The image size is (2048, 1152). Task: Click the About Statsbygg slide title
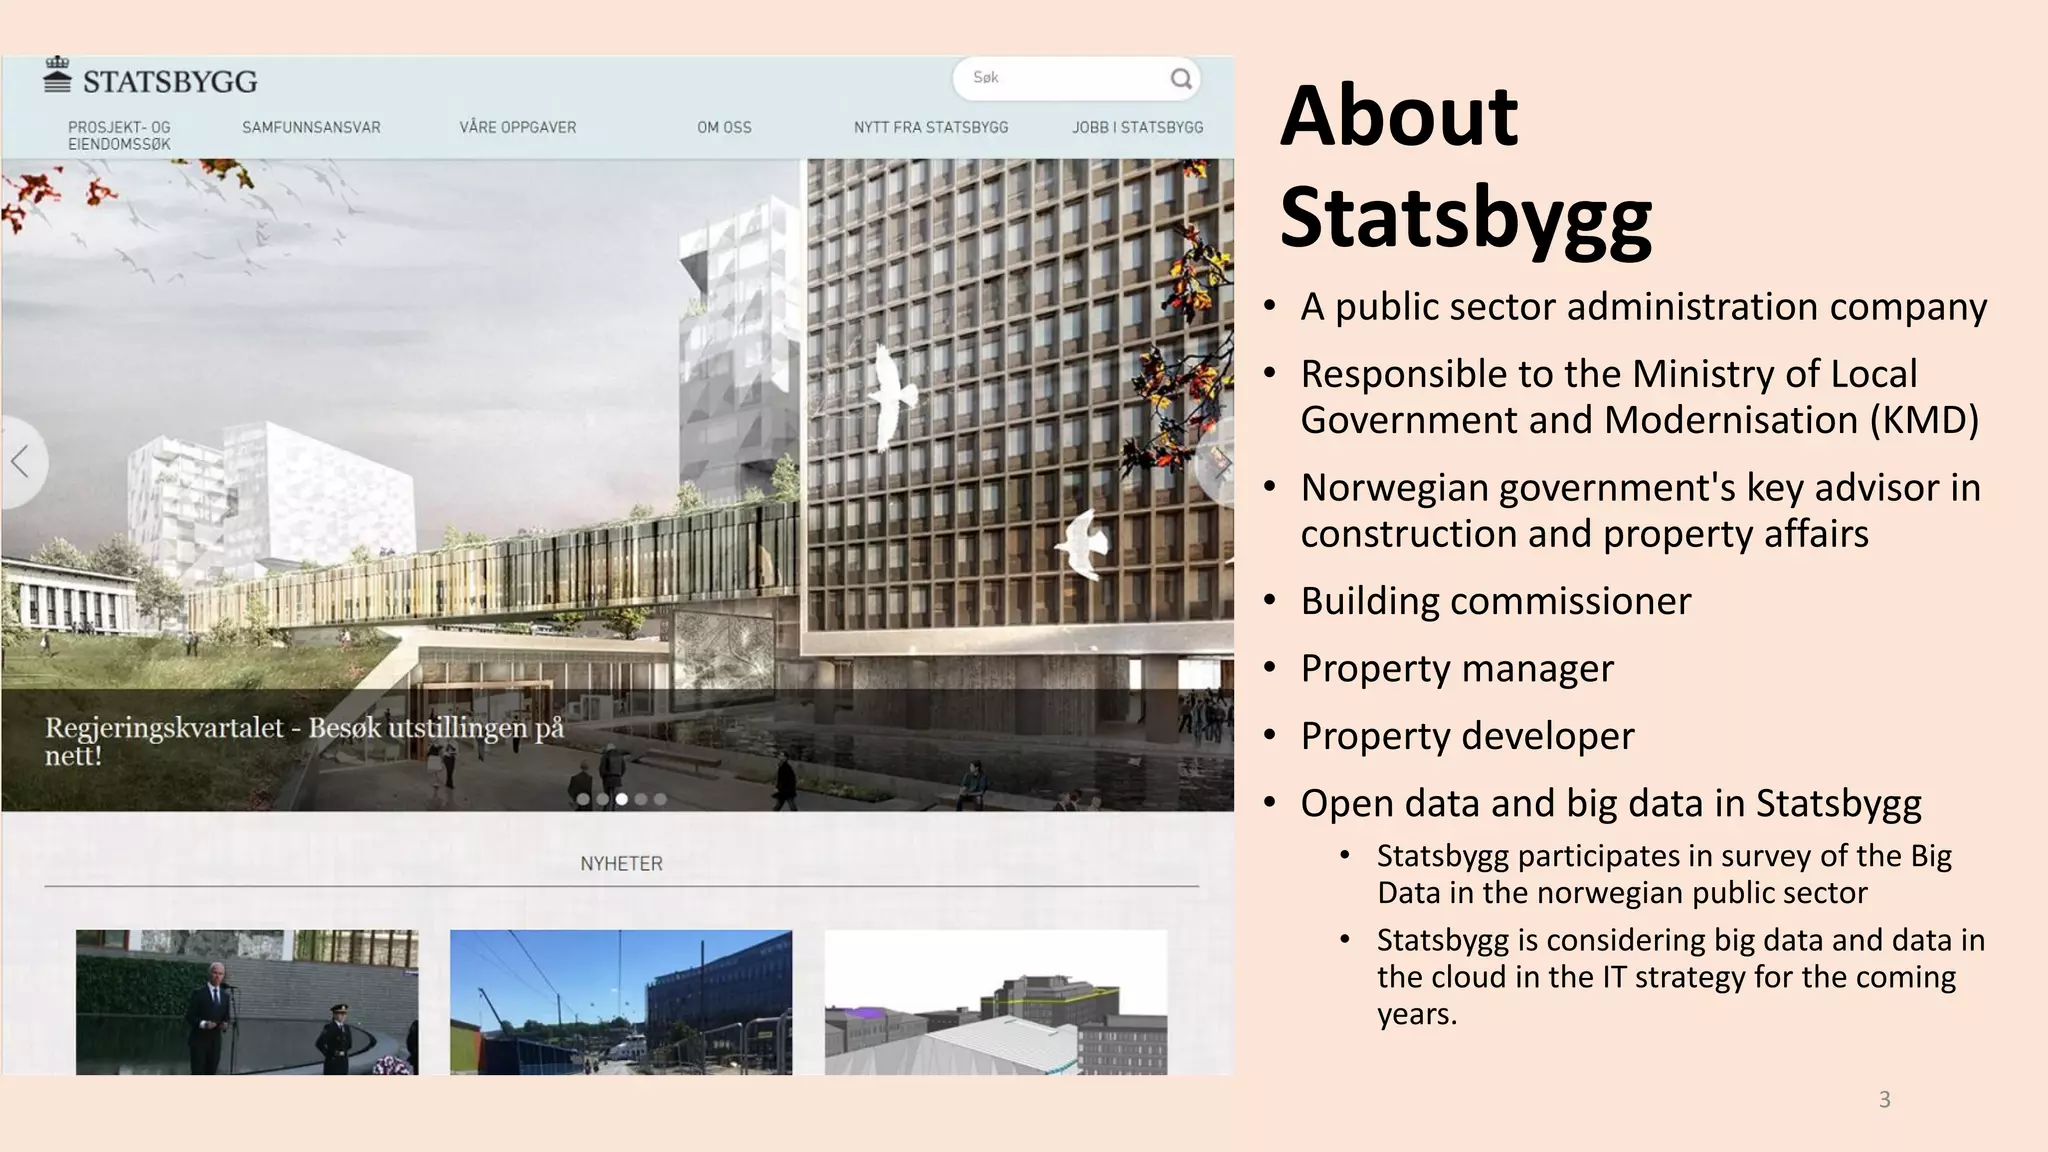pyautogui.click(x=1465, y=167)
